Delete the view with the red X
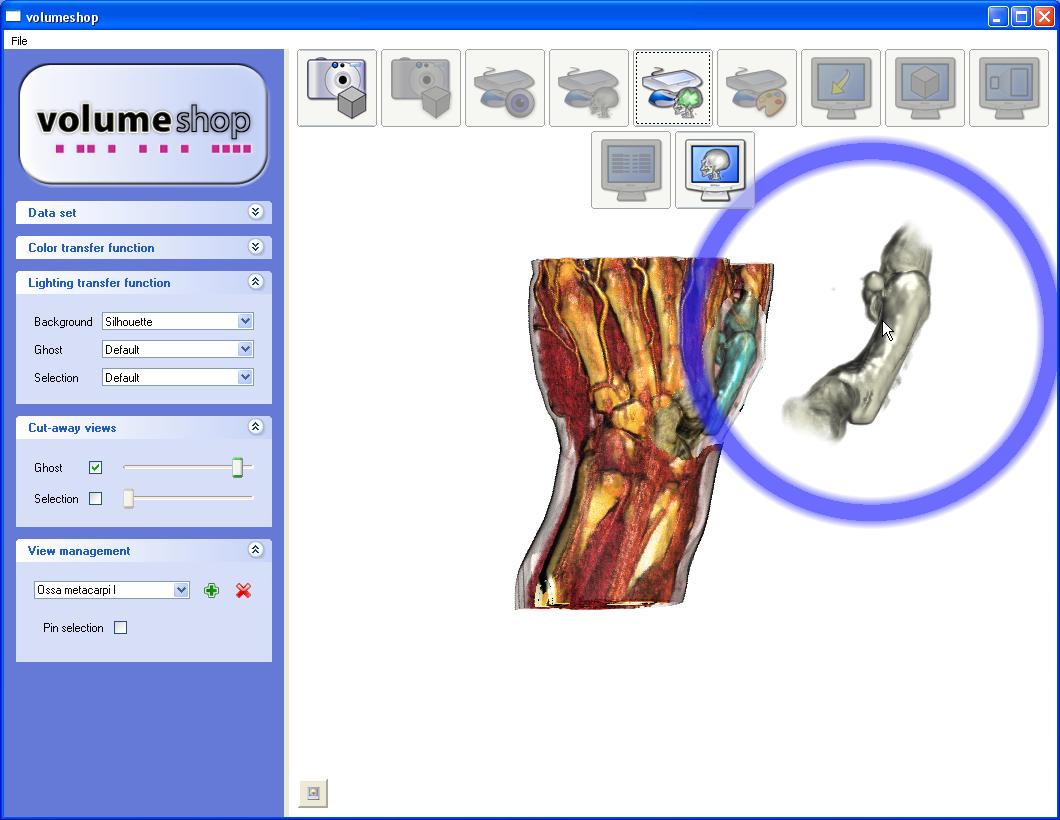 (243, 591)
